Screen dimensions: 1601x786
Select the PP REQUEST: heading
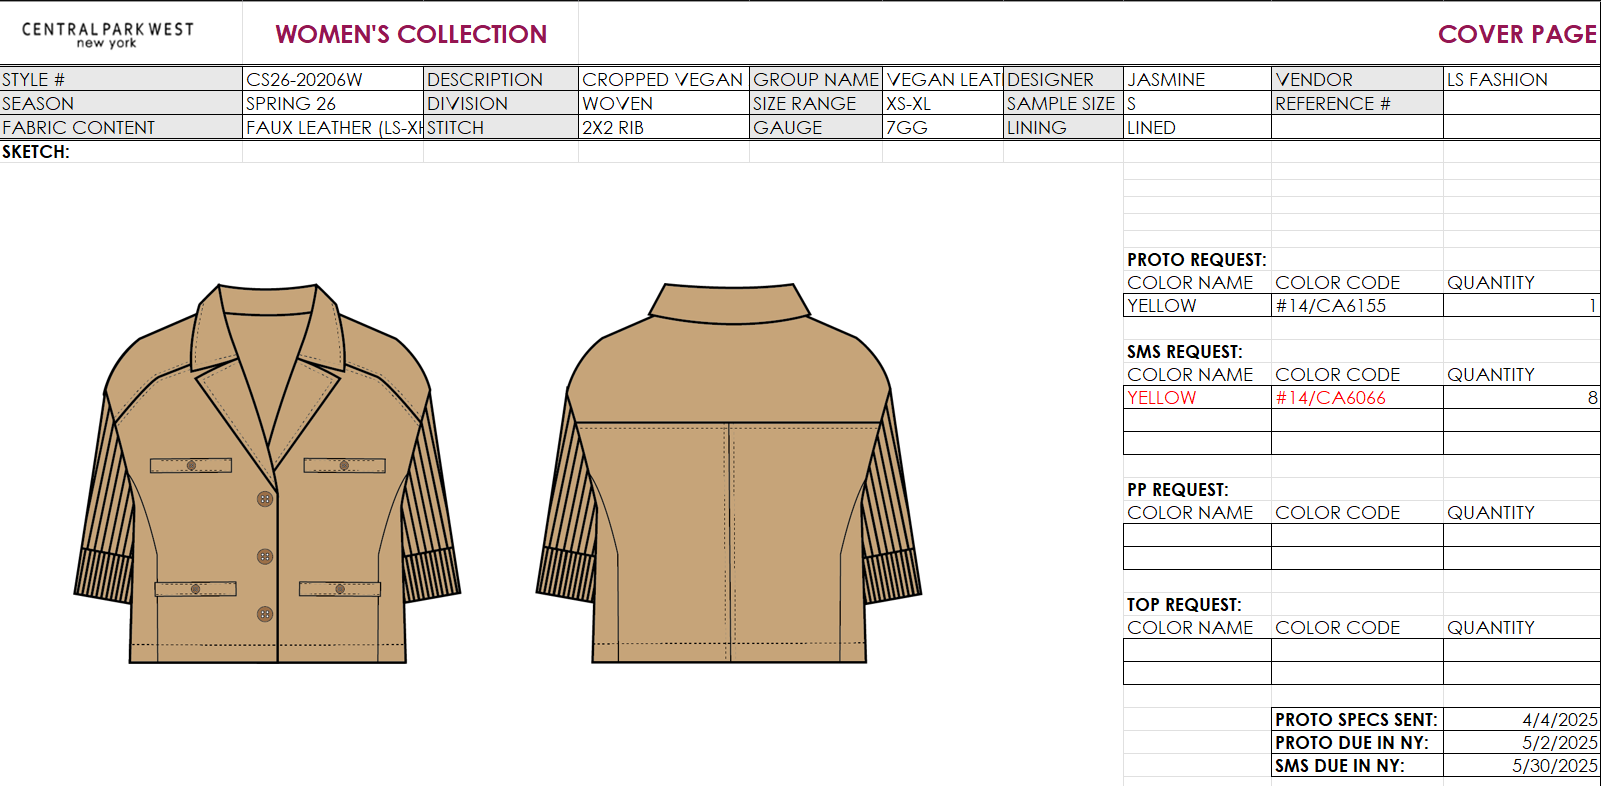tap(1177, 489)
